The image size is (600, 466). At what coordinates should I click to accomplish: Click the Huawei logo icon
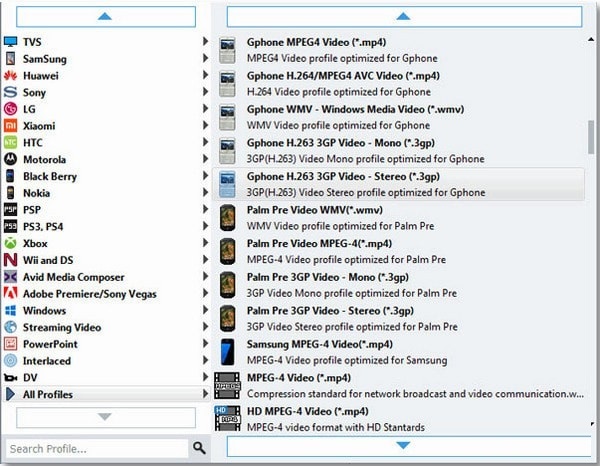point(10,75)
